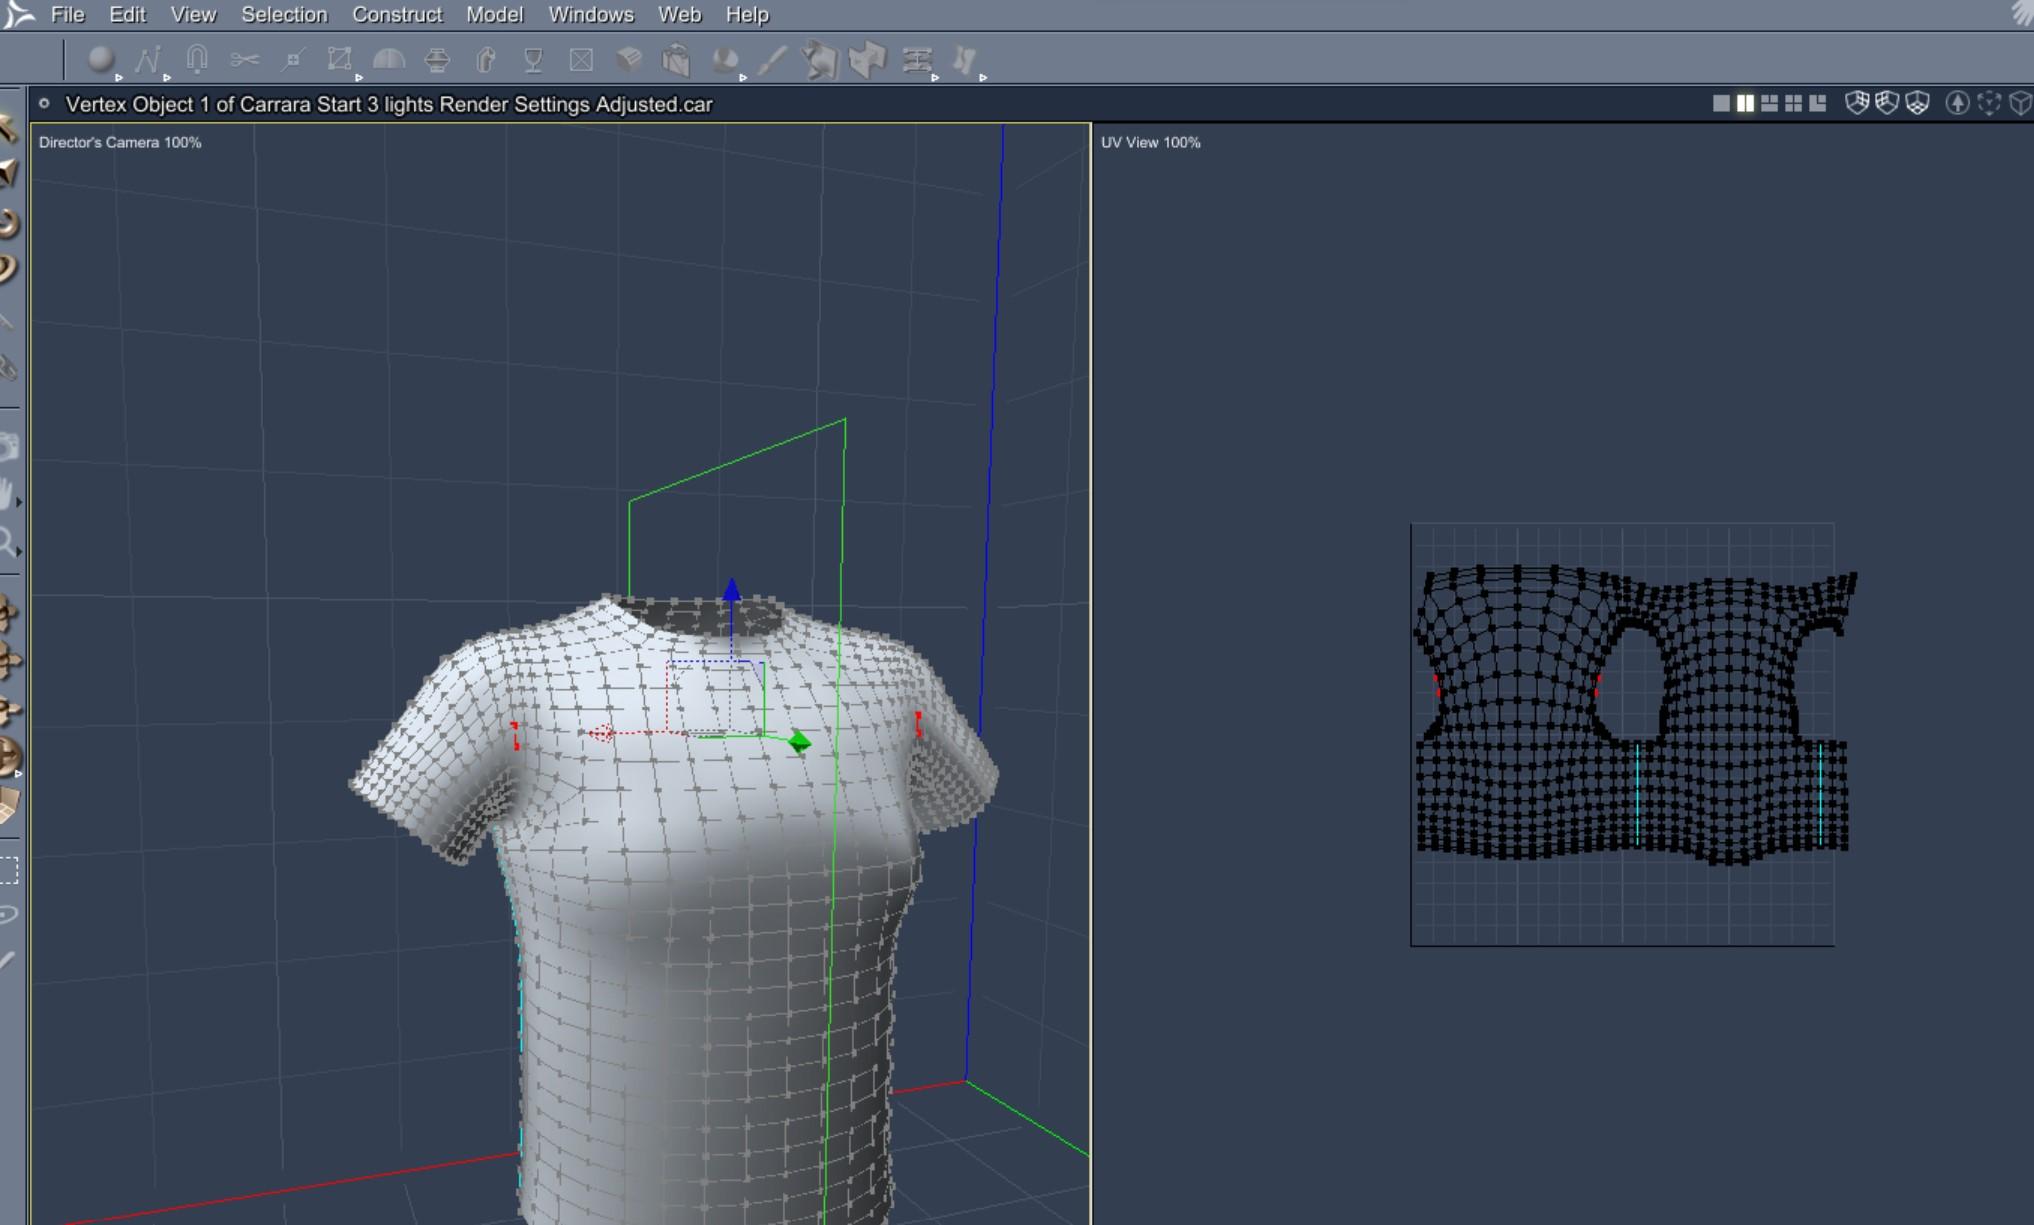Toggle the bottom grid working plane icon
Viewport: 2034px width, 1225px height.
[x=1917, y=103]
